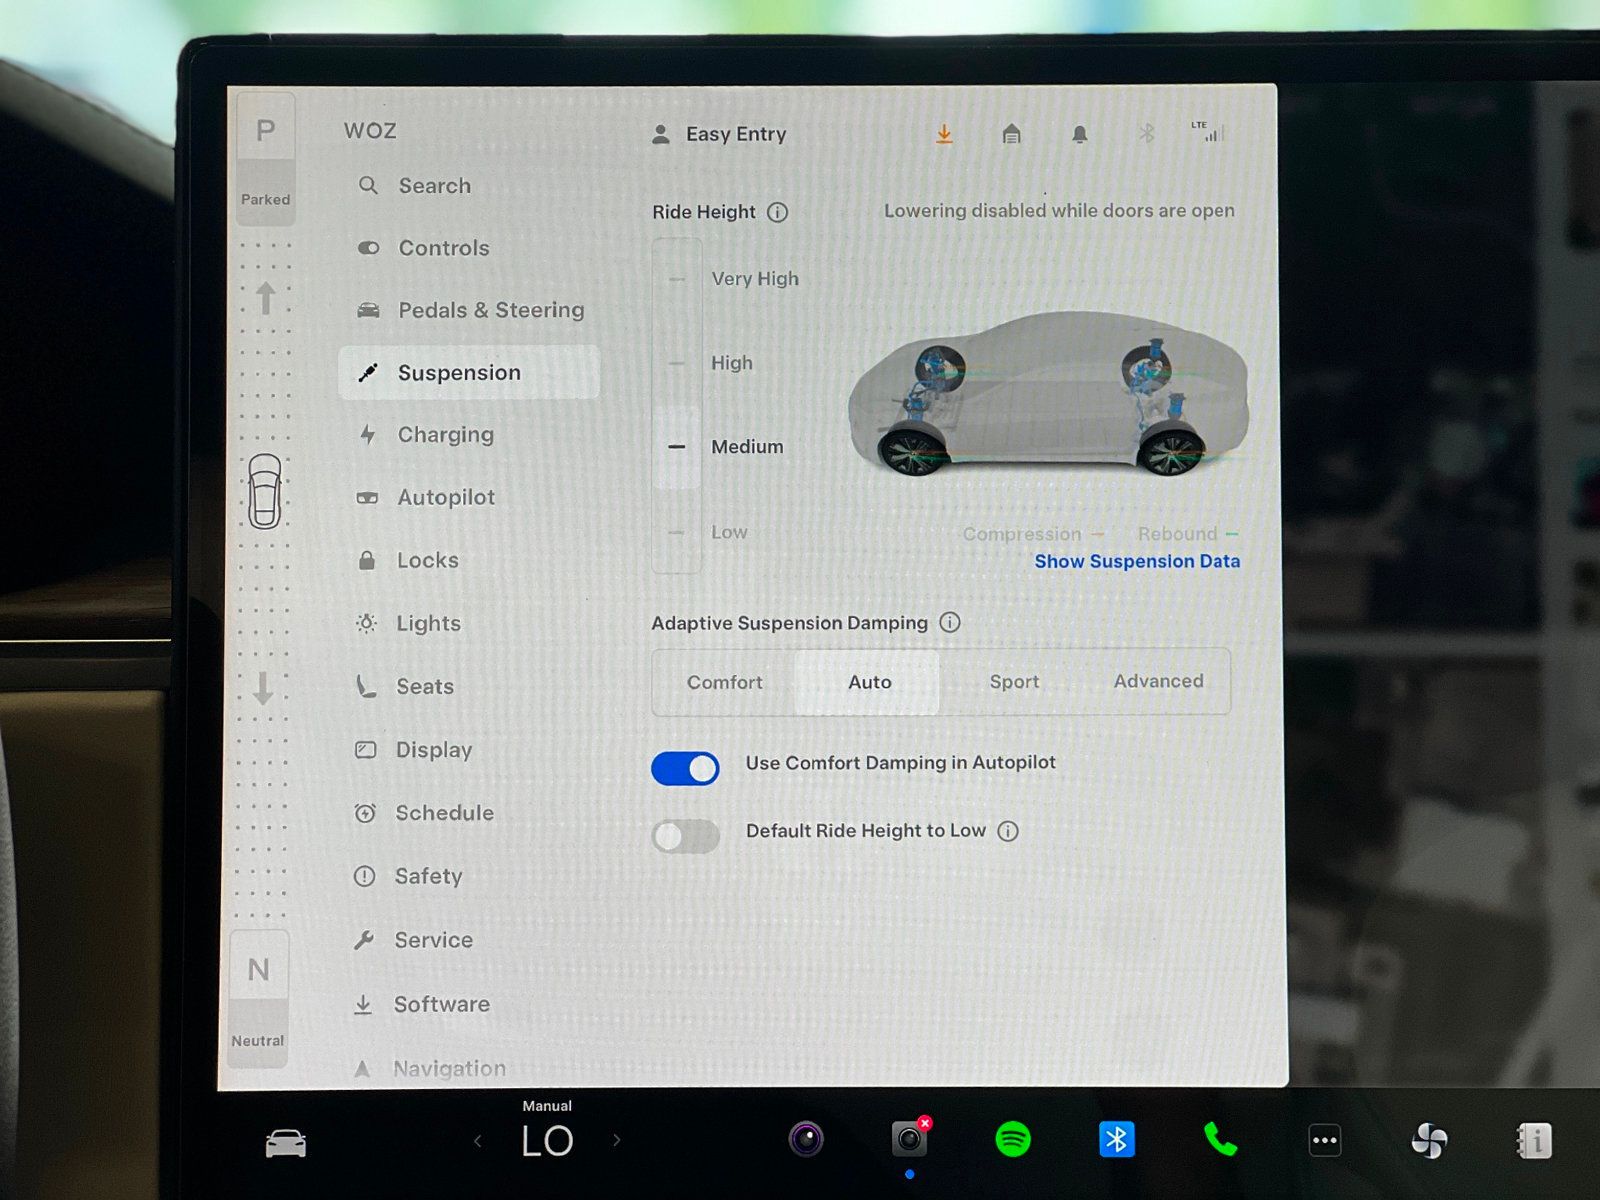Select Sport suspension damping mode
1600x1200 pixels.
1014,682
